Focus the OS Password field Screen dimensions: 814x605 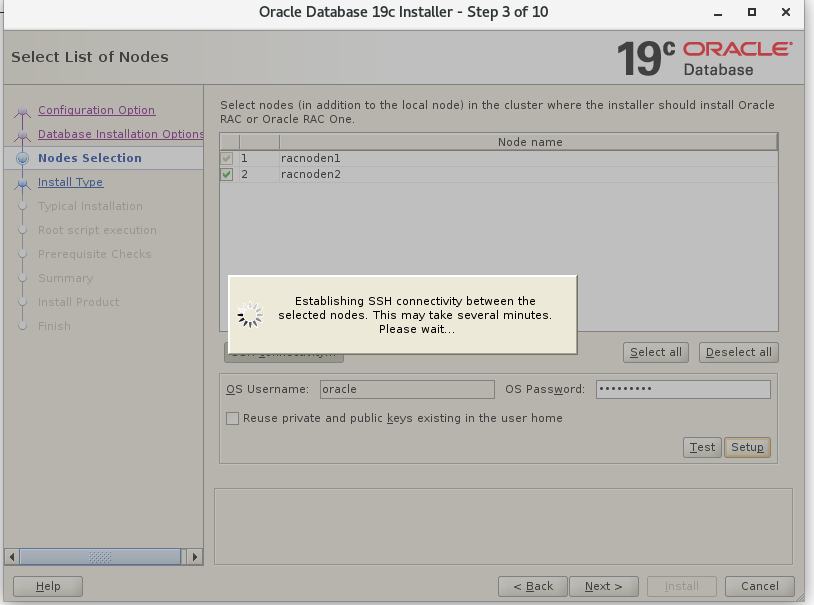(x=683, y=389)
